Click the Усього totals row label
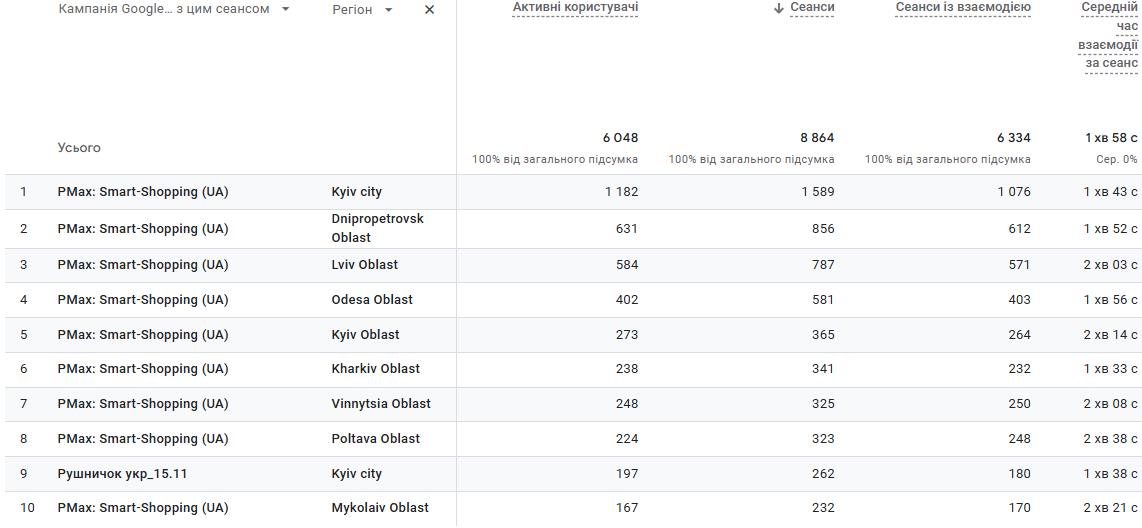 79,148
